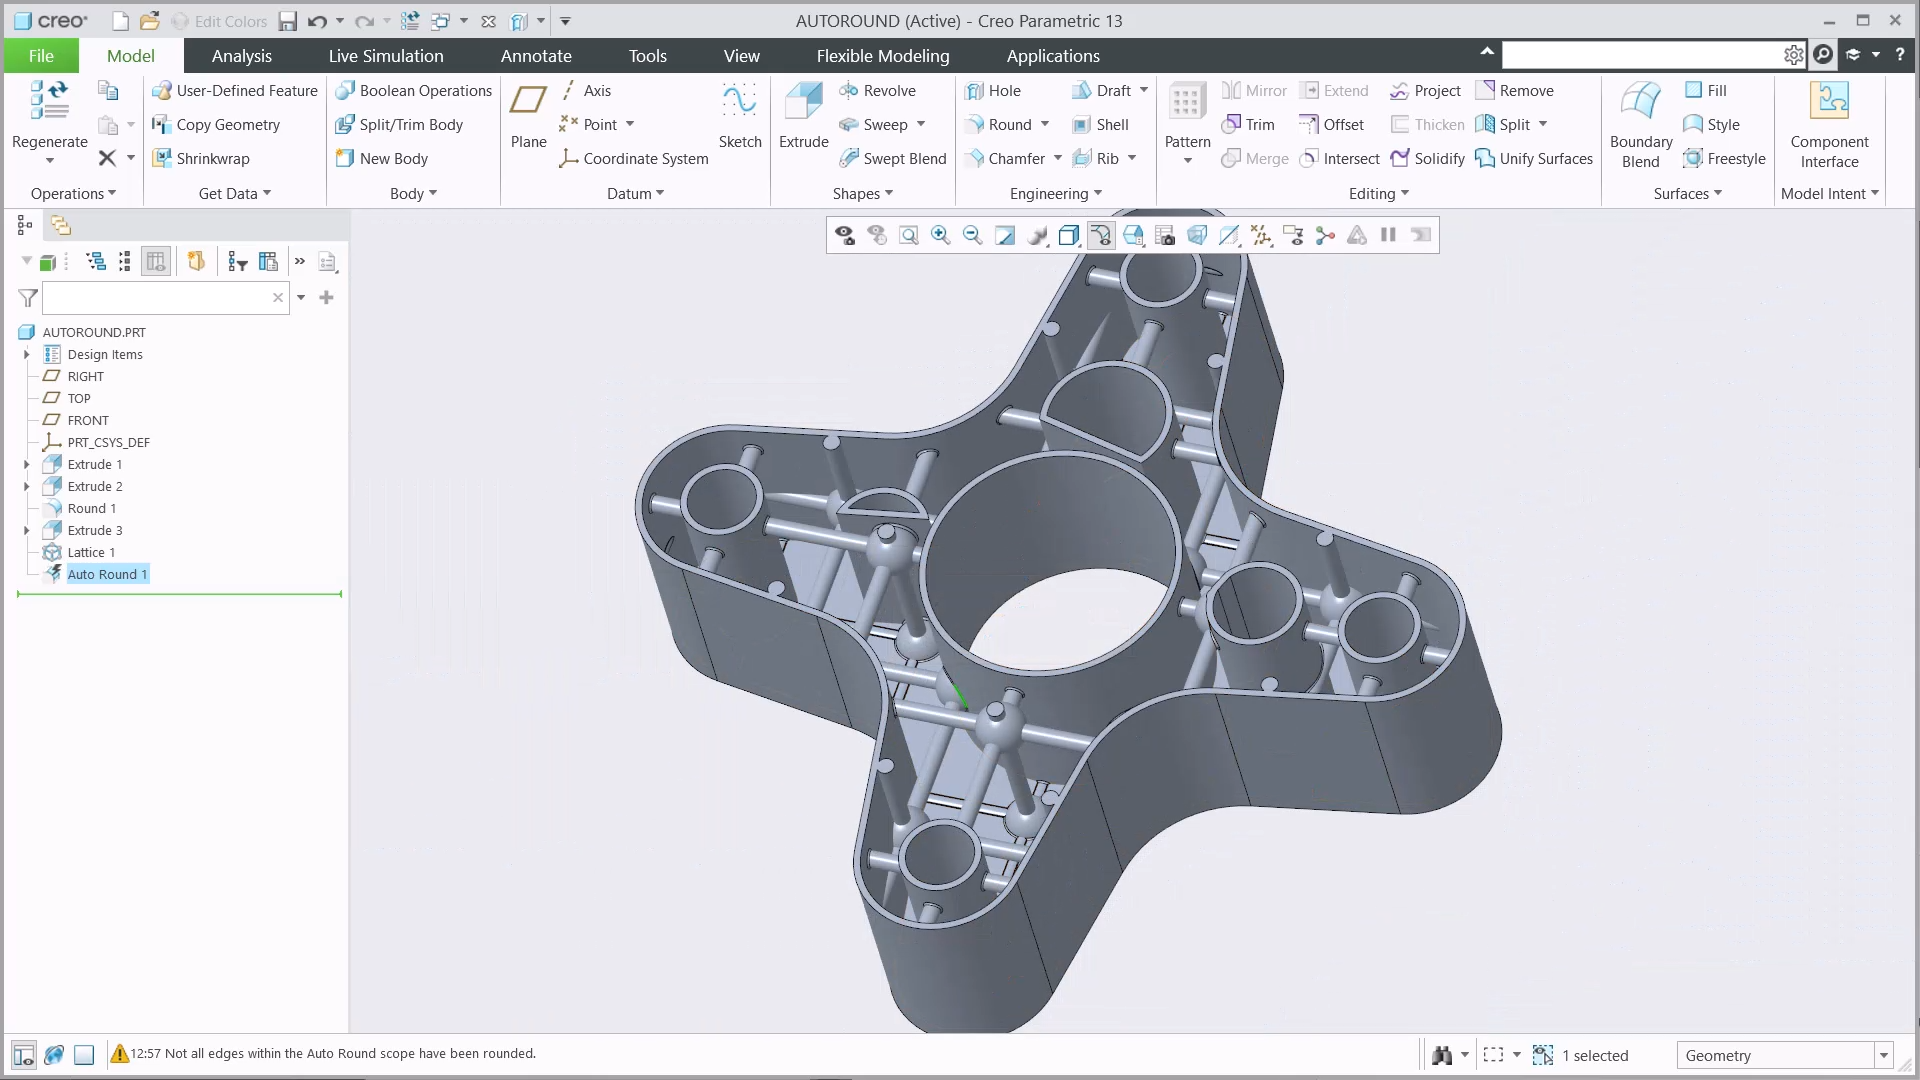Viewport: 1920px width, 1080px height.
Task: Select Lattice 1 in the model tree
Action: tap(91, 552)
